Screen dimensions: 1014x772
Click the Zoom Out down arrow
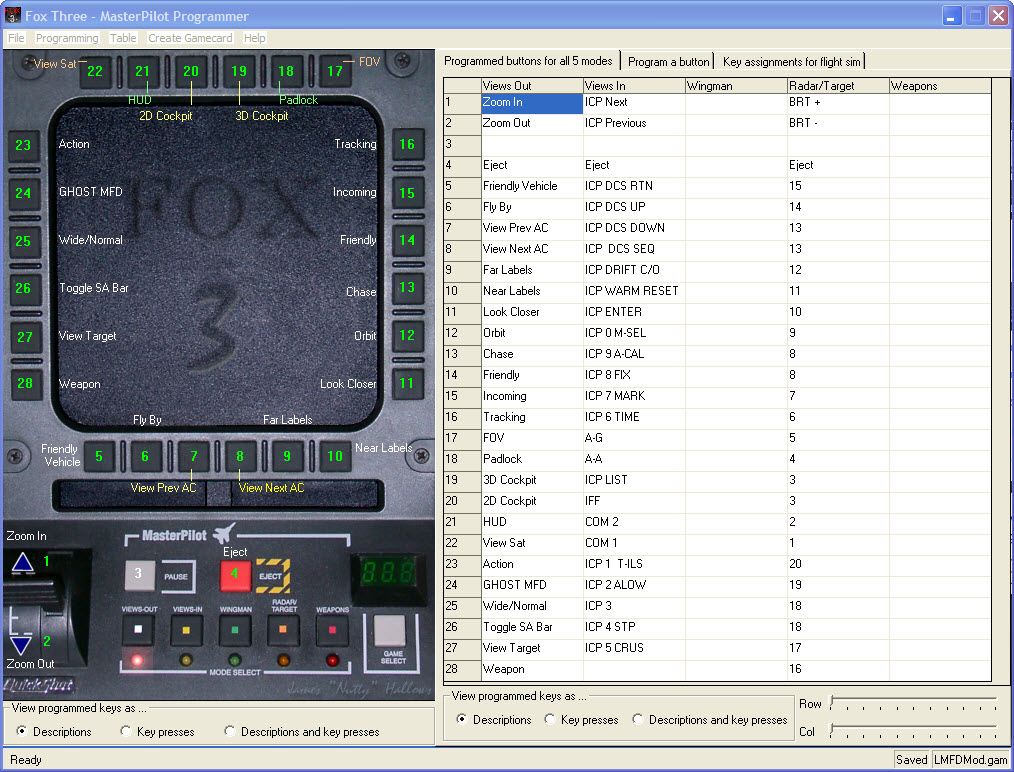pos(21,644)
